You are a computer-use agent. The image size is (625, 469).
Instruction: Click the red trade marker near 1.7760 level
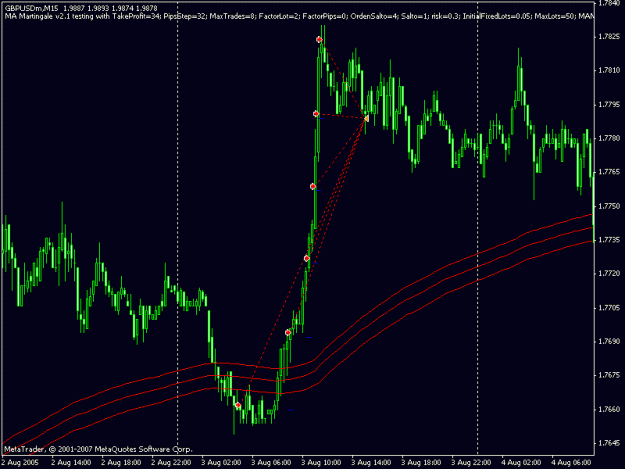313,186
